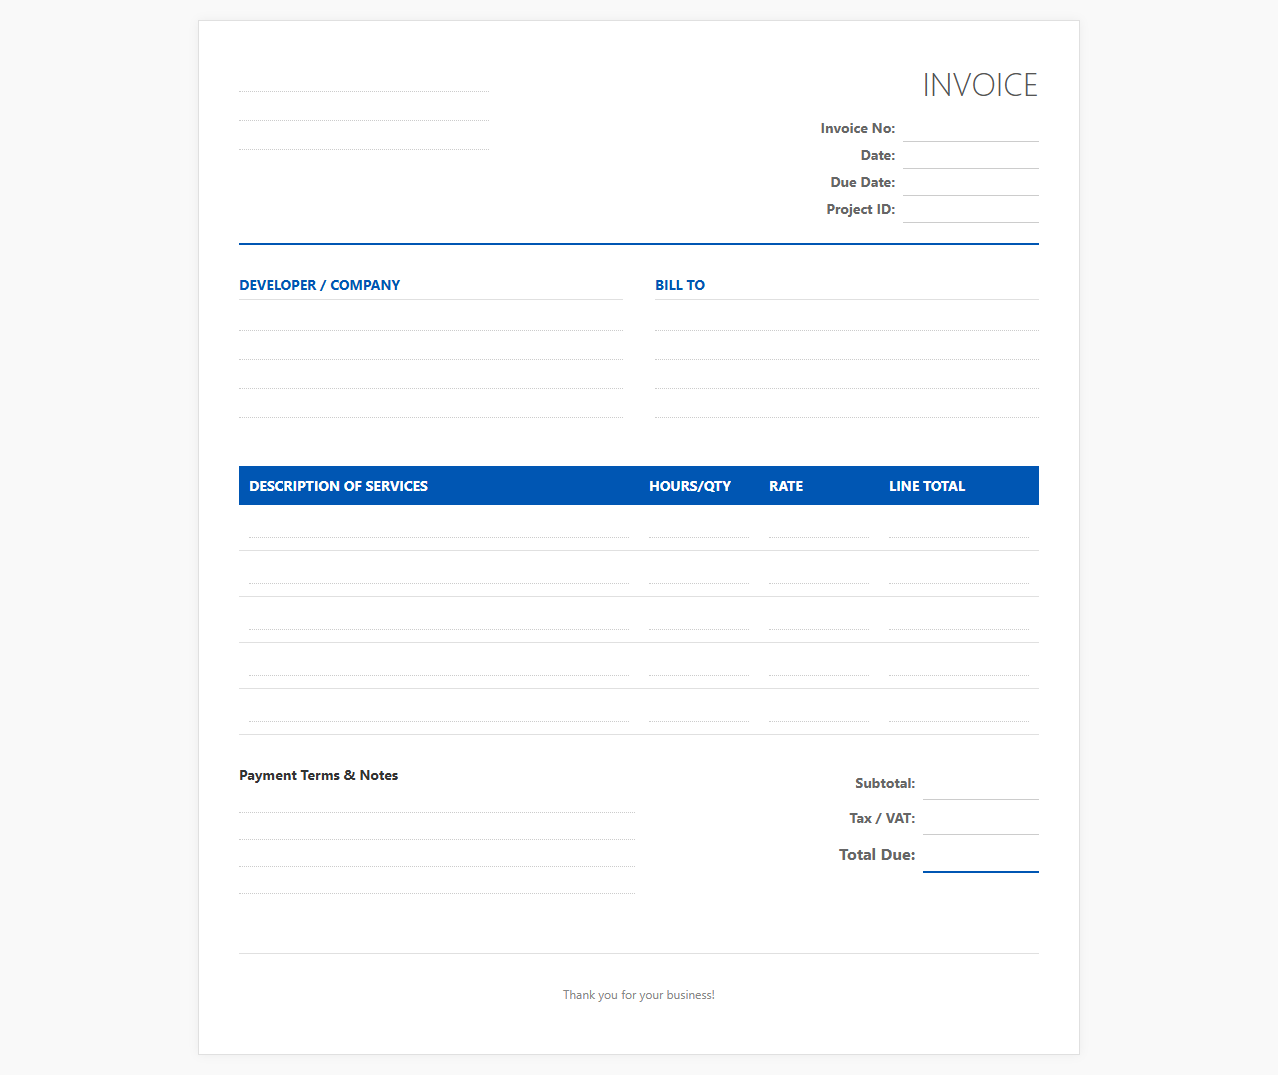This screenshot has width=1278, height=1075.
Task: Click the Due Date field
Action: pyautogui.click(x=970, y=183)
